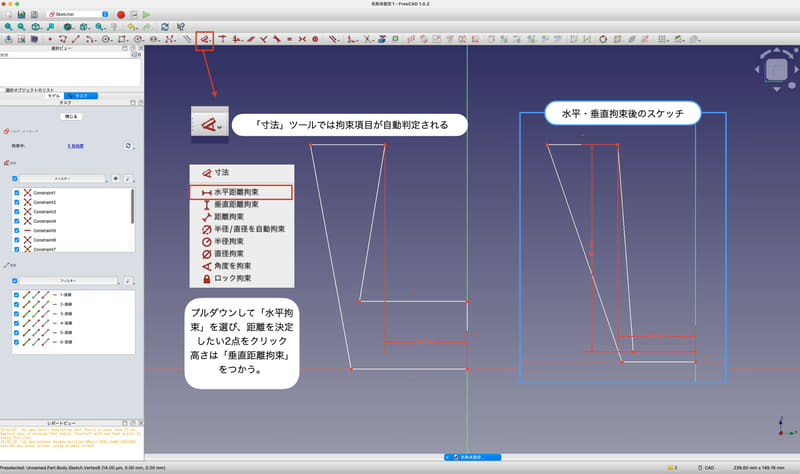Run the macro with the green play icon

pyautogui.click(x=146, y=15)
